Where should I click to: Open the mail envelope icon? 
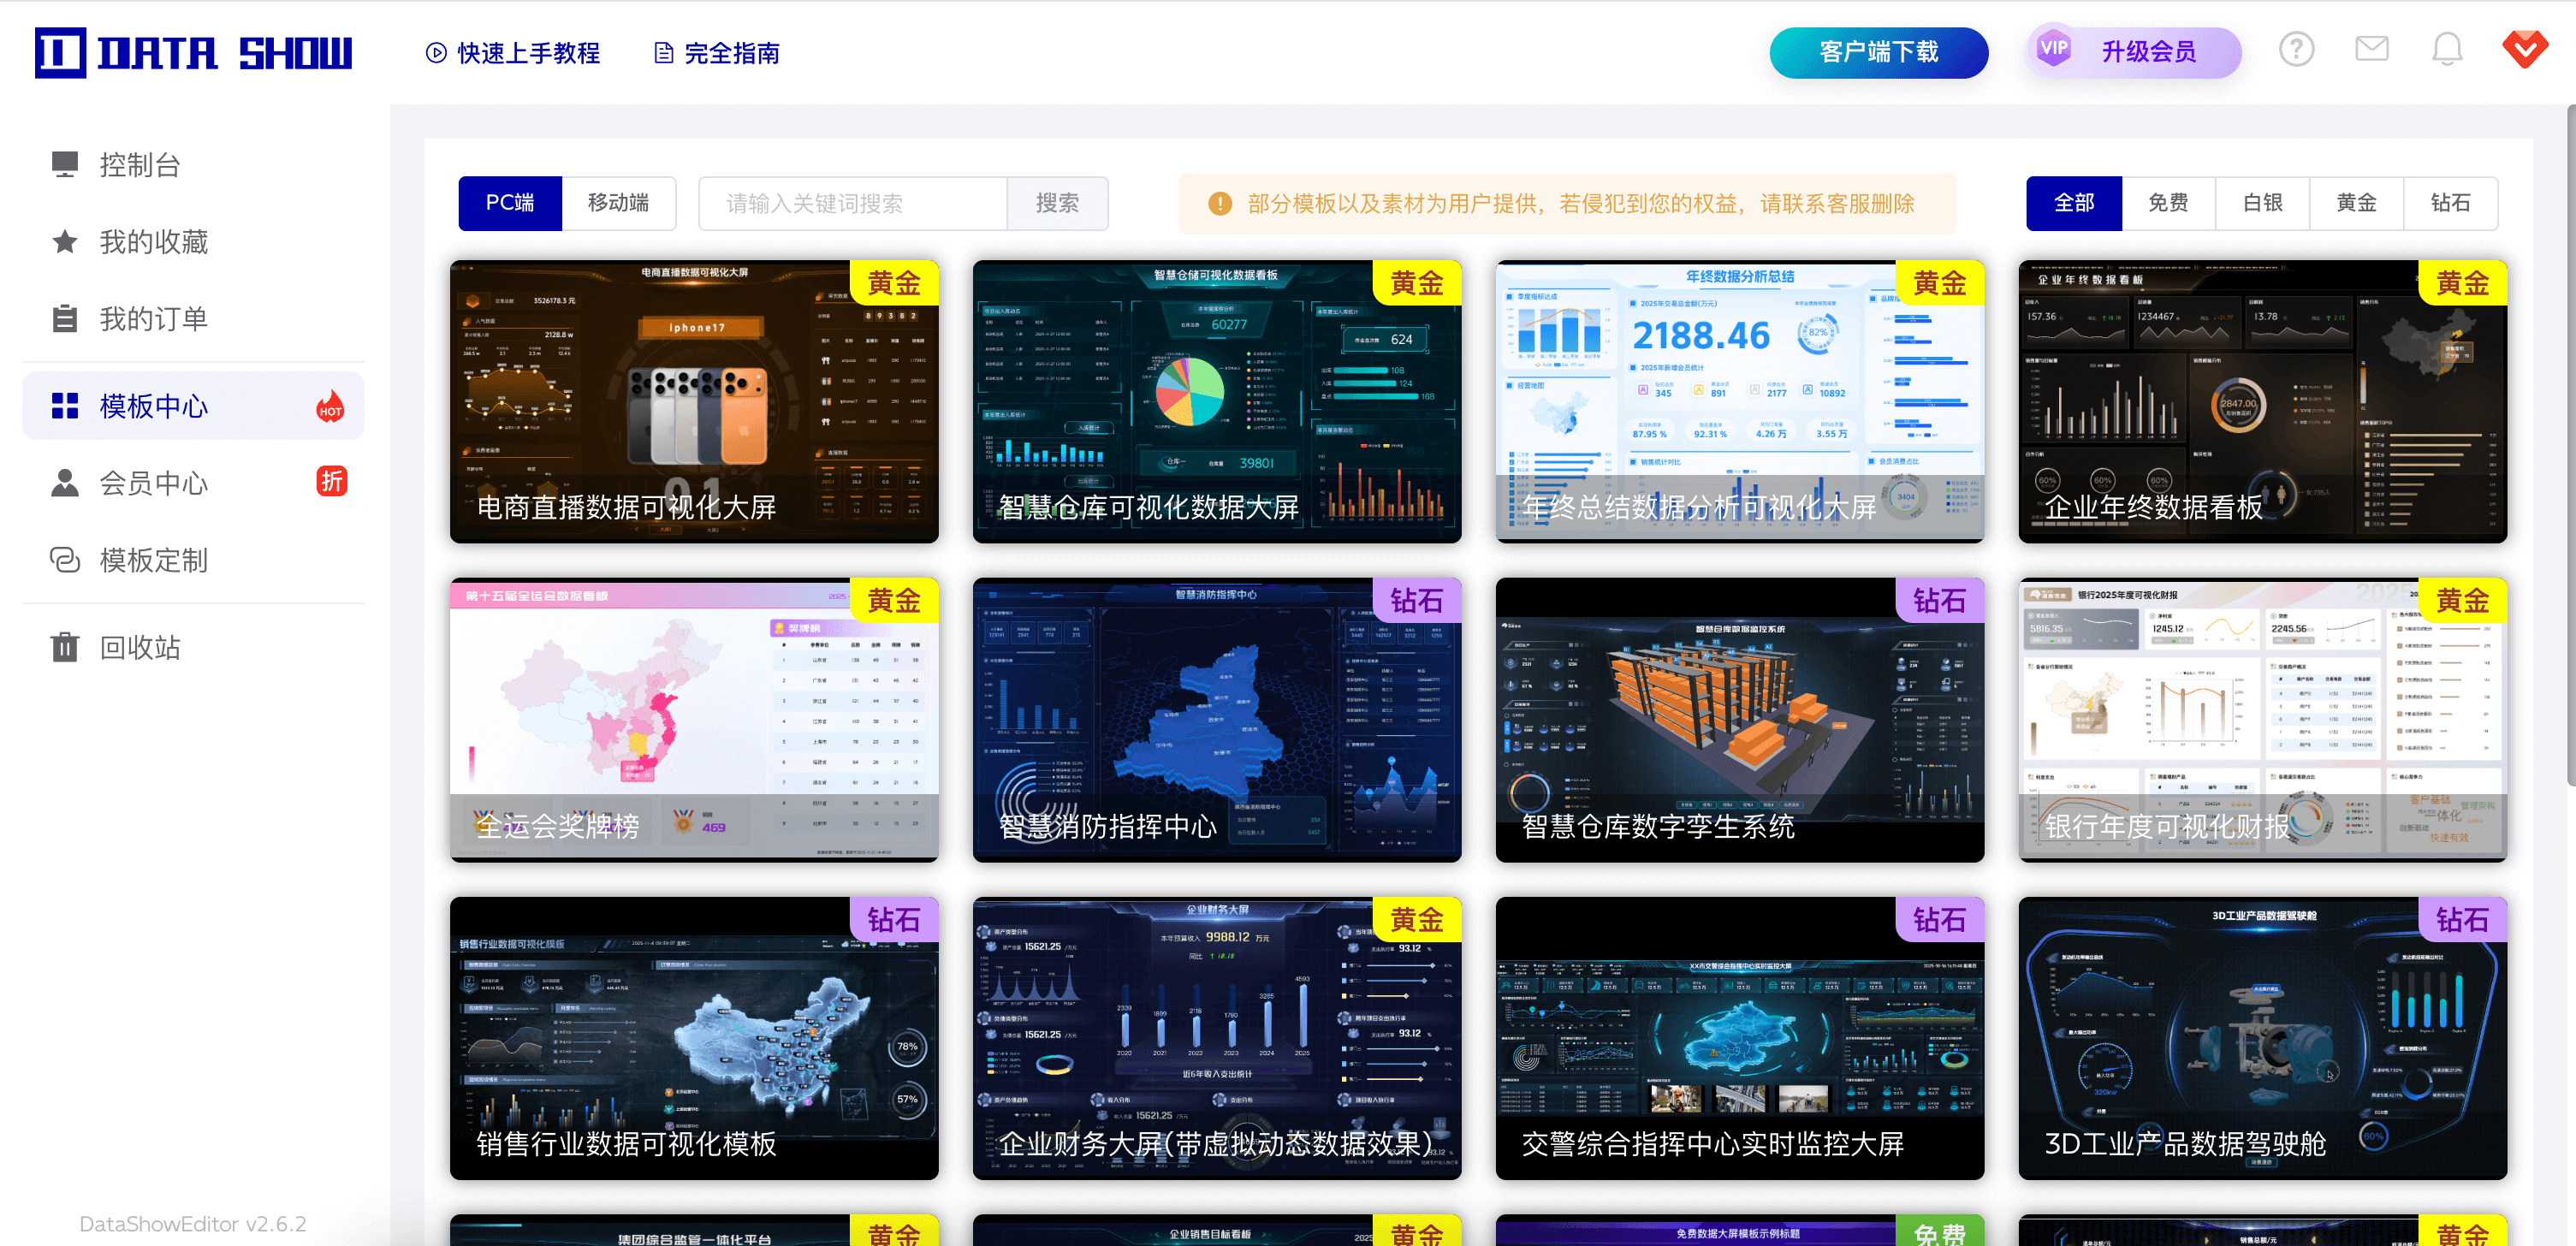(2371, 49)
